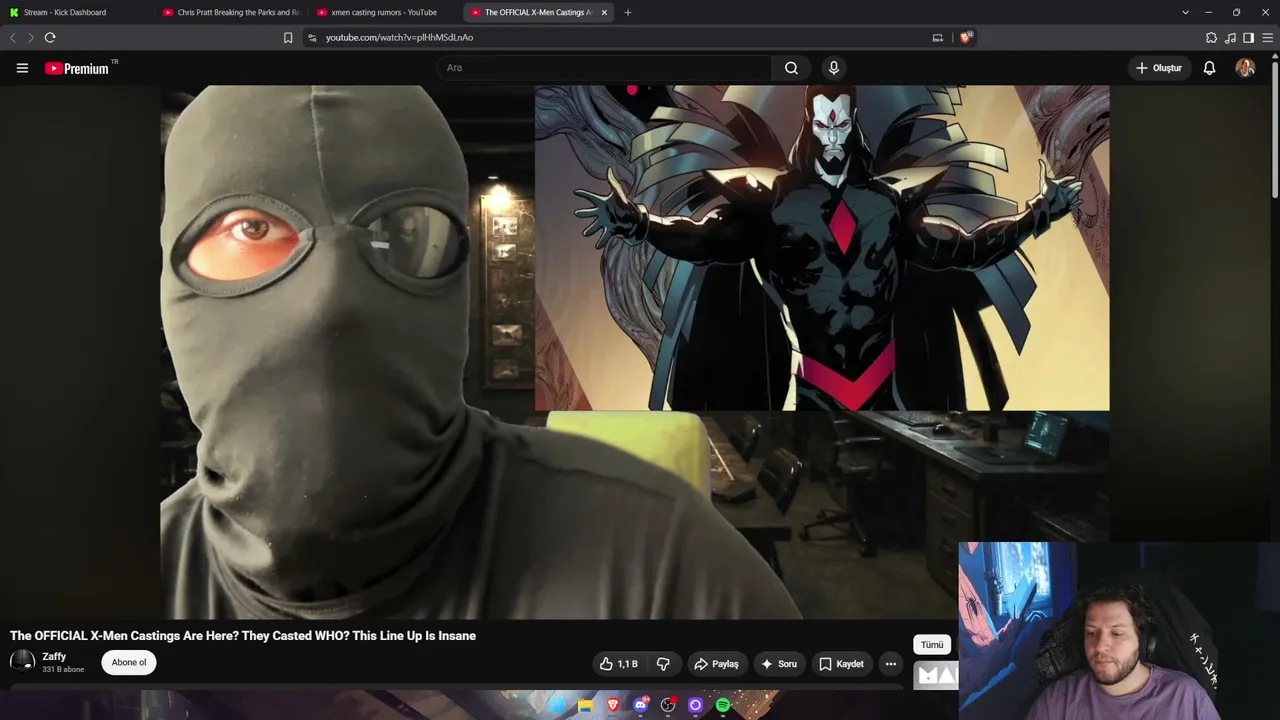Open Discord from the taskbar

(x=641, y=706)
